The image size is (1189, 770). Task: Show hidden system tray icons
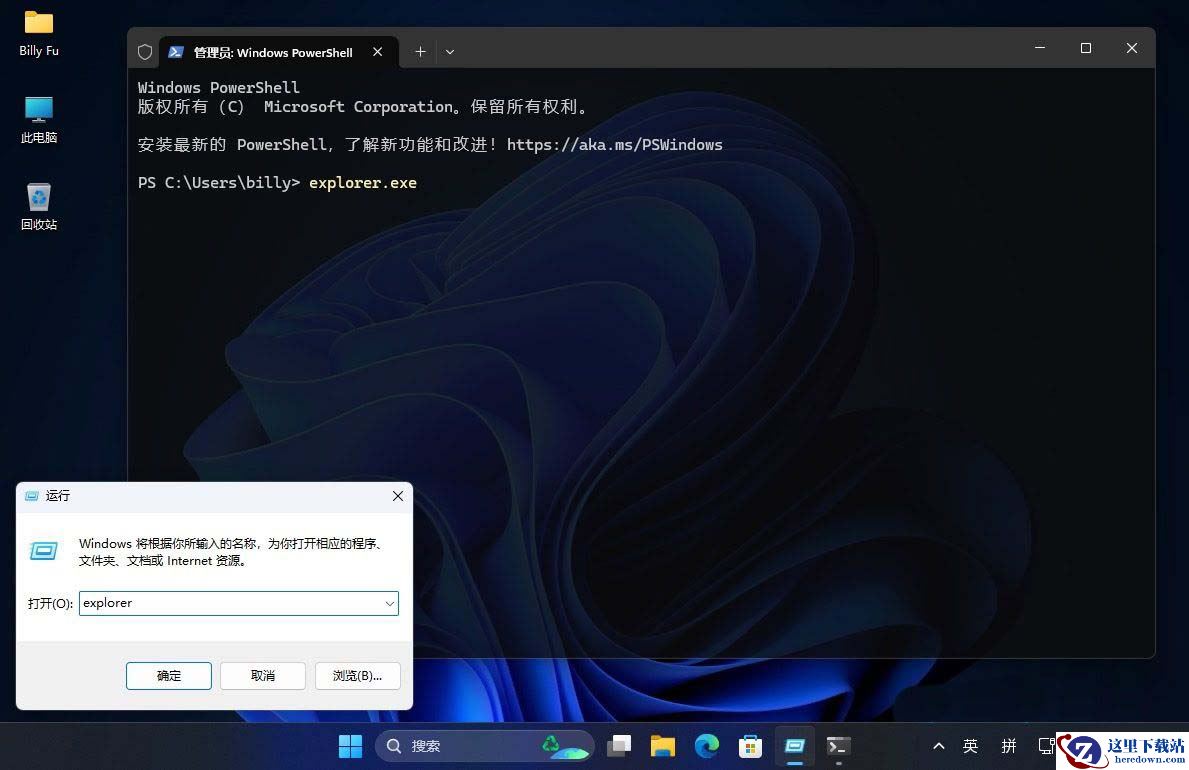[x=939, y=746]
